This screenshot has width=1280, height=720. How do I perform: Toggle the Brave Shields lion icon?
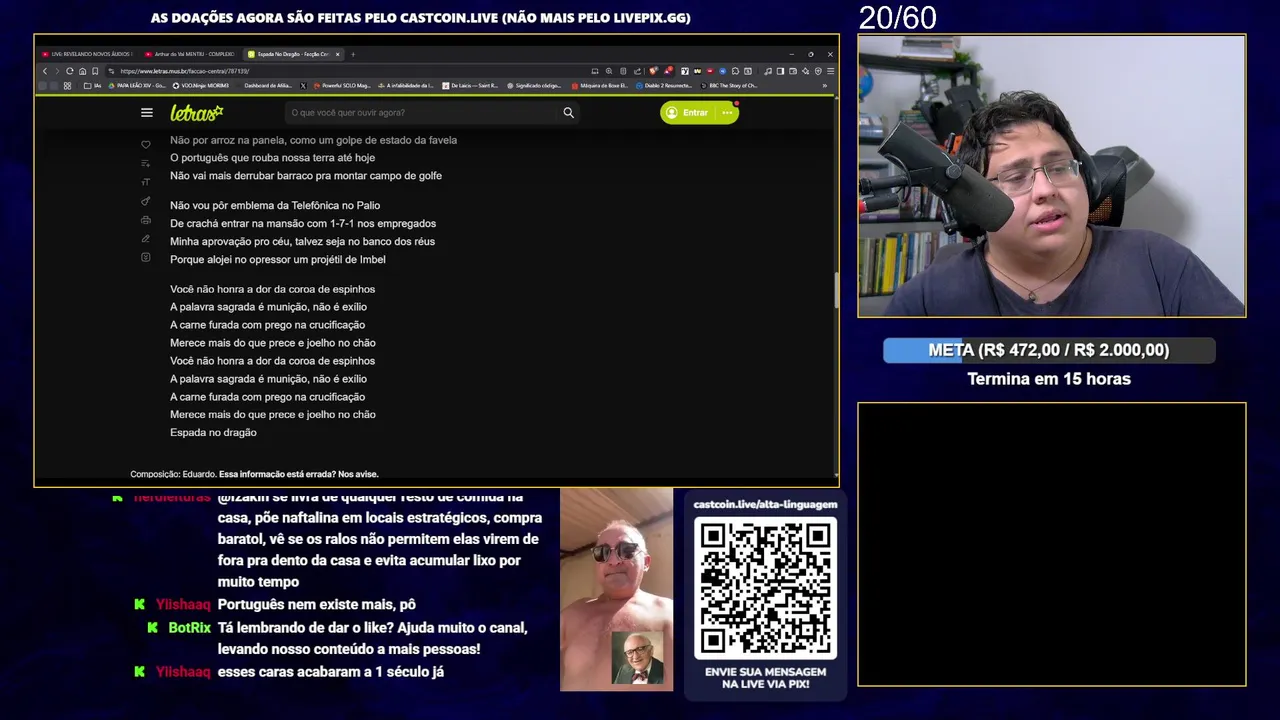tap(653, 71)
